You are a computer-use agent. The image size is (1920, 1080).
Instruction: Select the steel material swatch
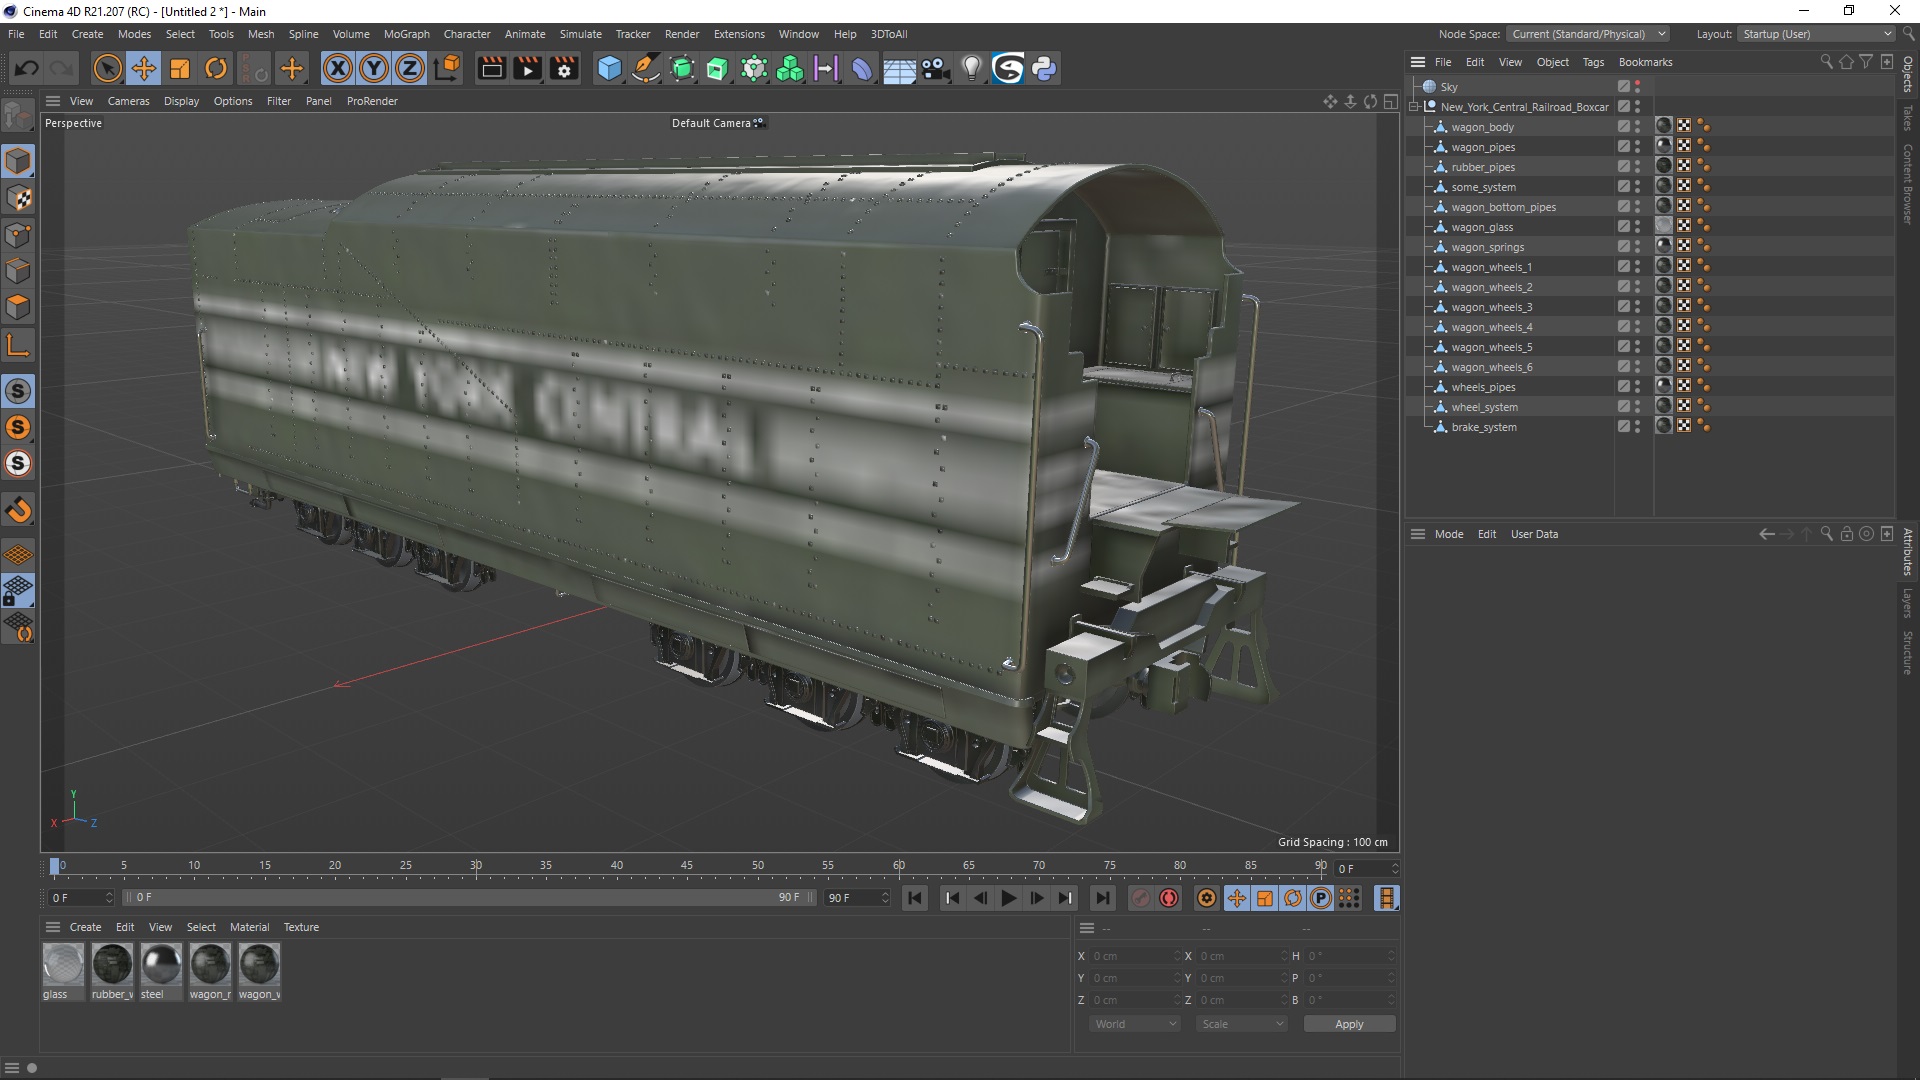click(161, 965)
